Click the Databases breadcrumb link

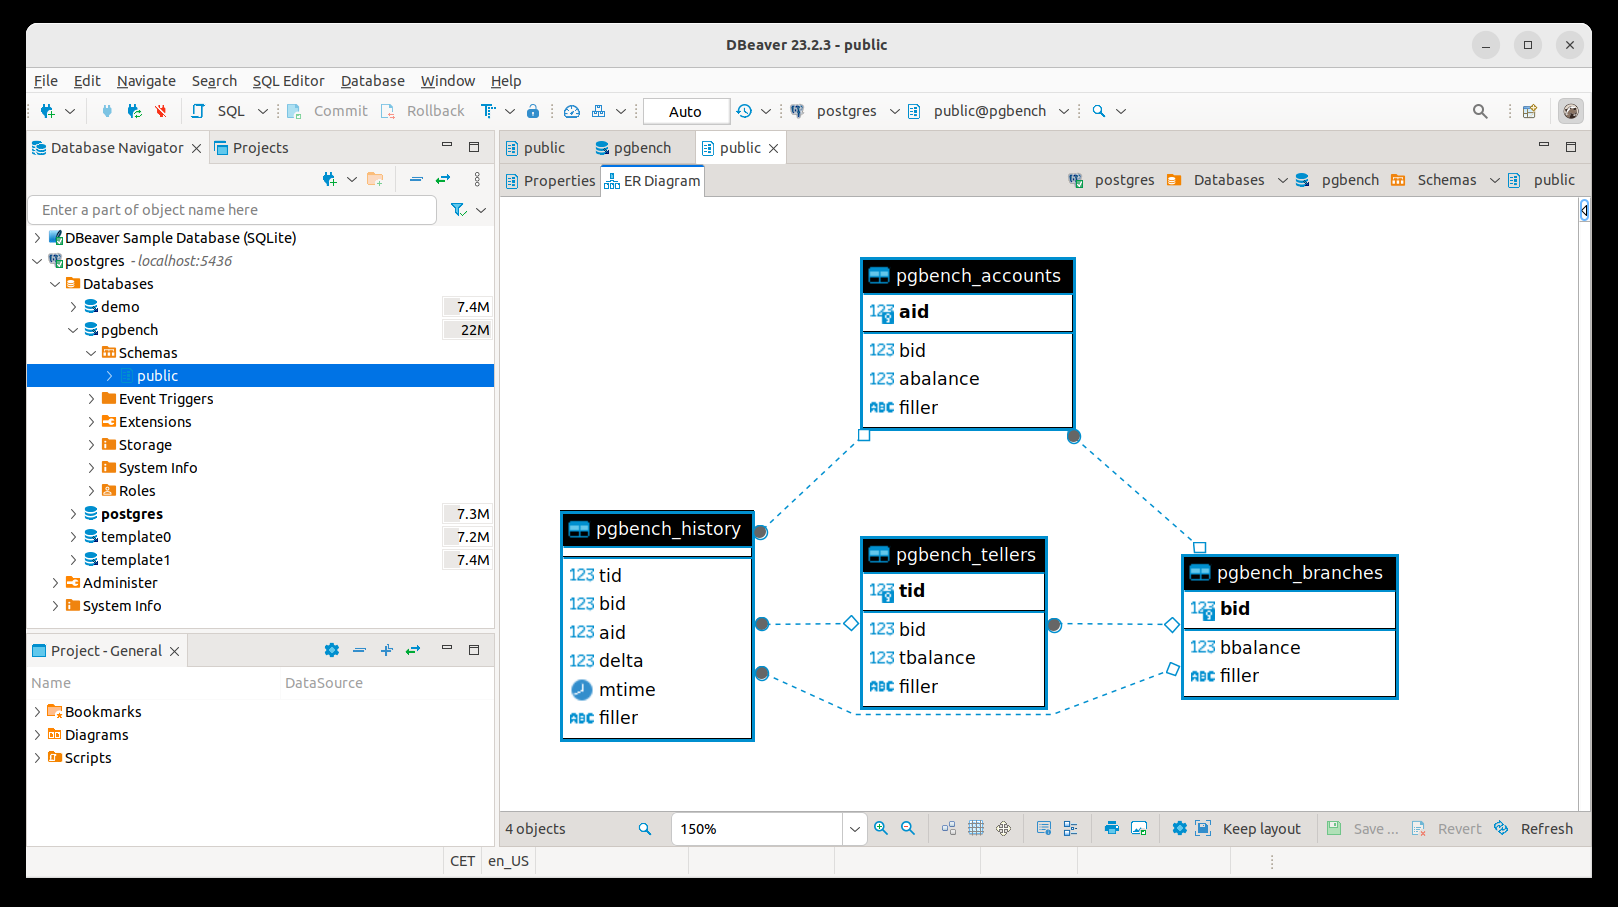tap(1229, 180)
